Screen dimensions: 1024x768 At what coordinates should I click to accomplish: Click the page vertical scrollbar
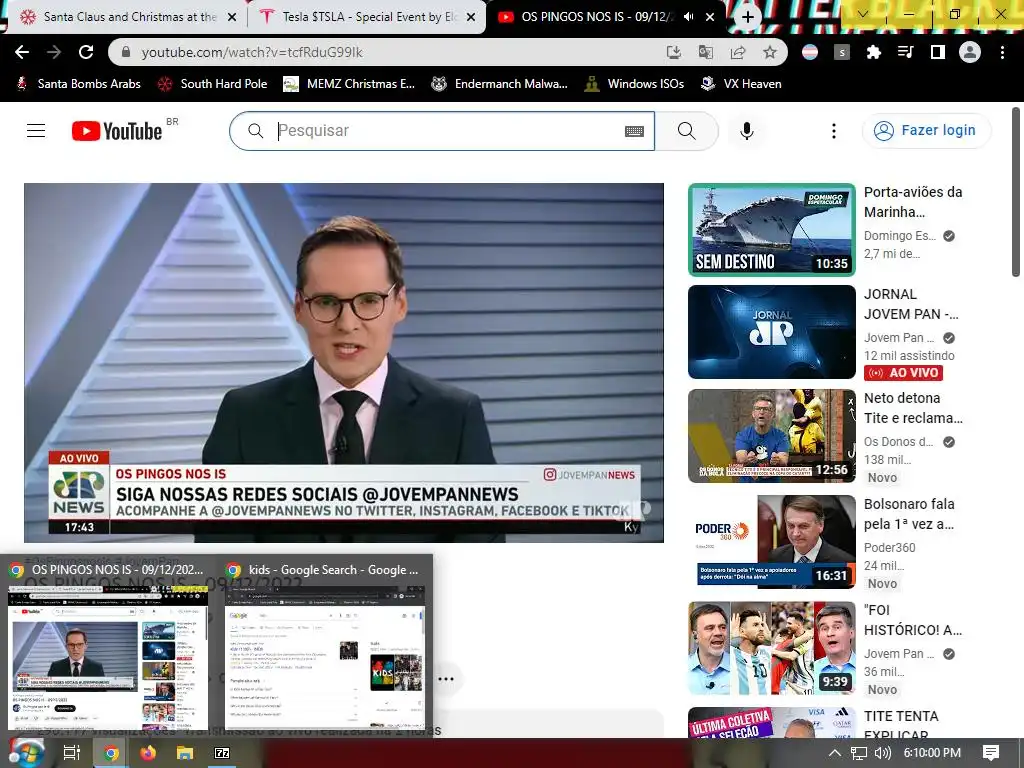pyautogui.click(x=1016, y=192)
